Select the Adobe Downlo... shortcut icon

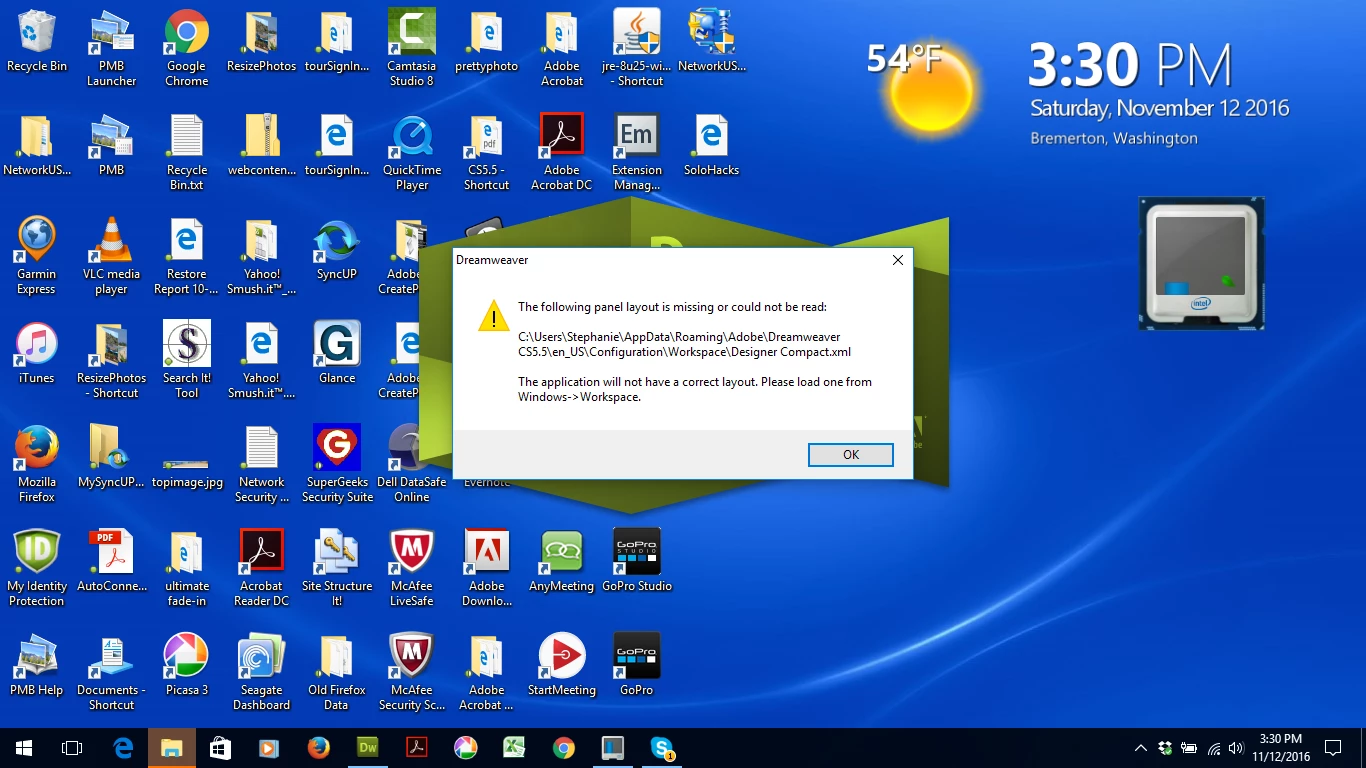[x=486, y=569]
